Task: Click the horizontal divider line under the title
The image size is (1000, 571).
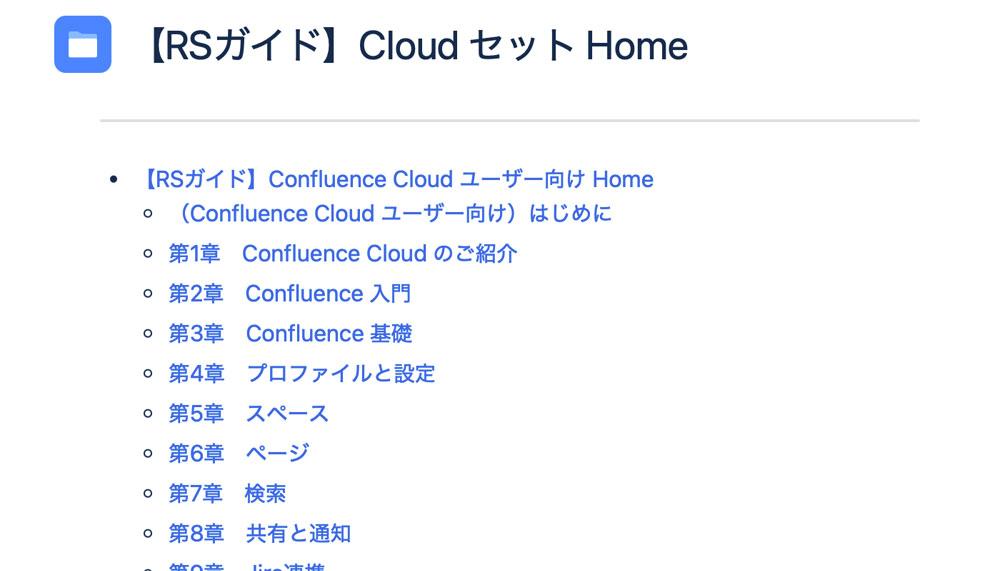Action: point(510,120)
